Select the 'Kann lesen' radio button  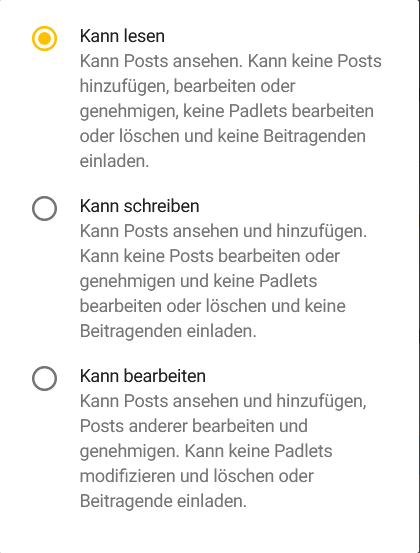[44, 38]
